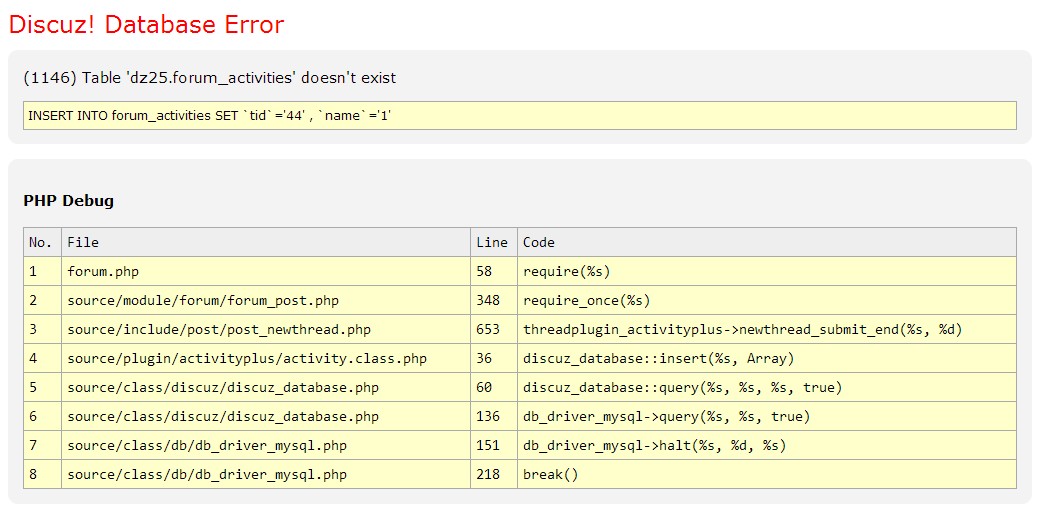The height and width of the screenshot is (513, 1049).
Task: Click line number 653 cell
Action: (x=488, y=329)
